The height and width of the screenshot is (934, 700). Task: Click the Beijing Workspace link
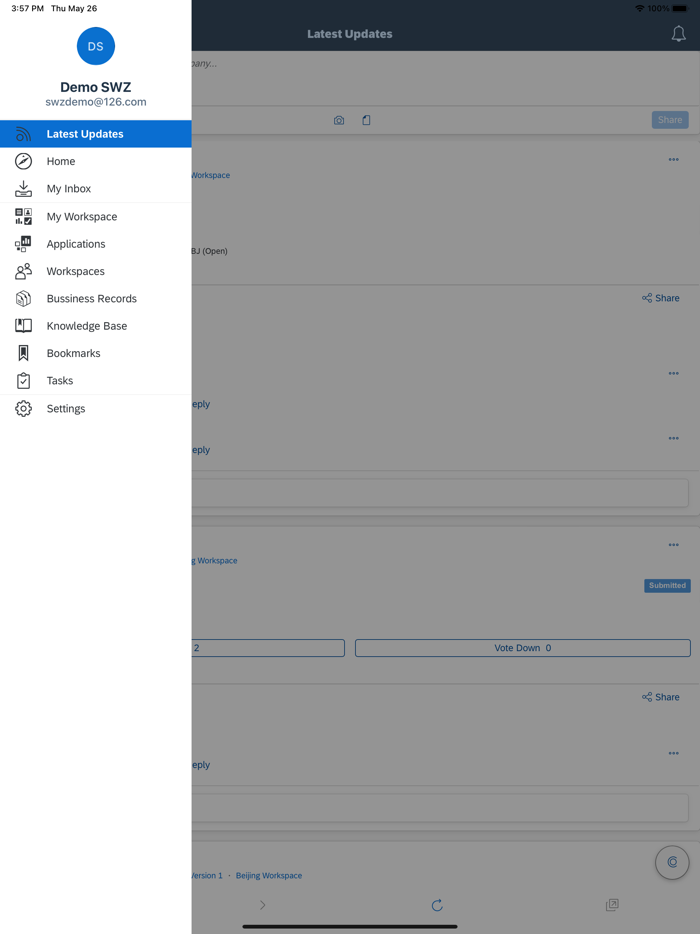[269, 876]
